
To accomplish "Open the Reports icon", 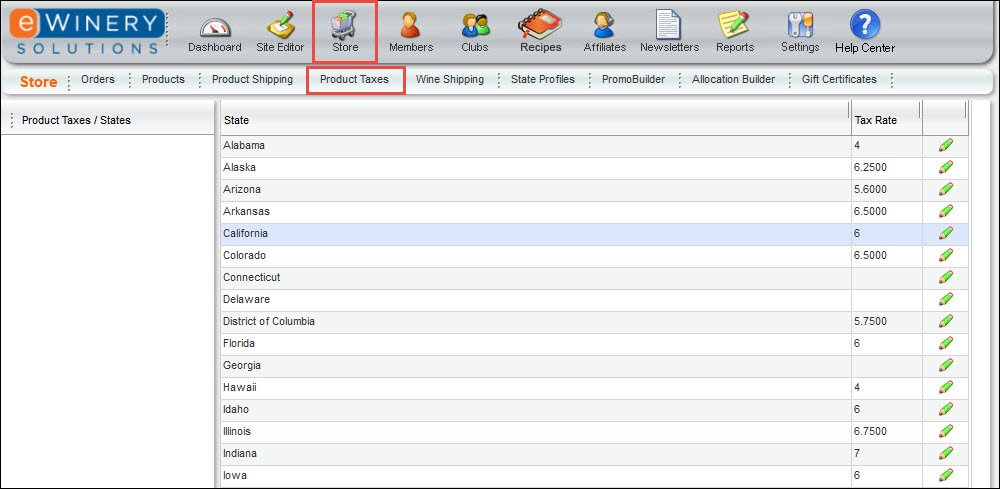I will pyautogui.click(x=735, y=27).
